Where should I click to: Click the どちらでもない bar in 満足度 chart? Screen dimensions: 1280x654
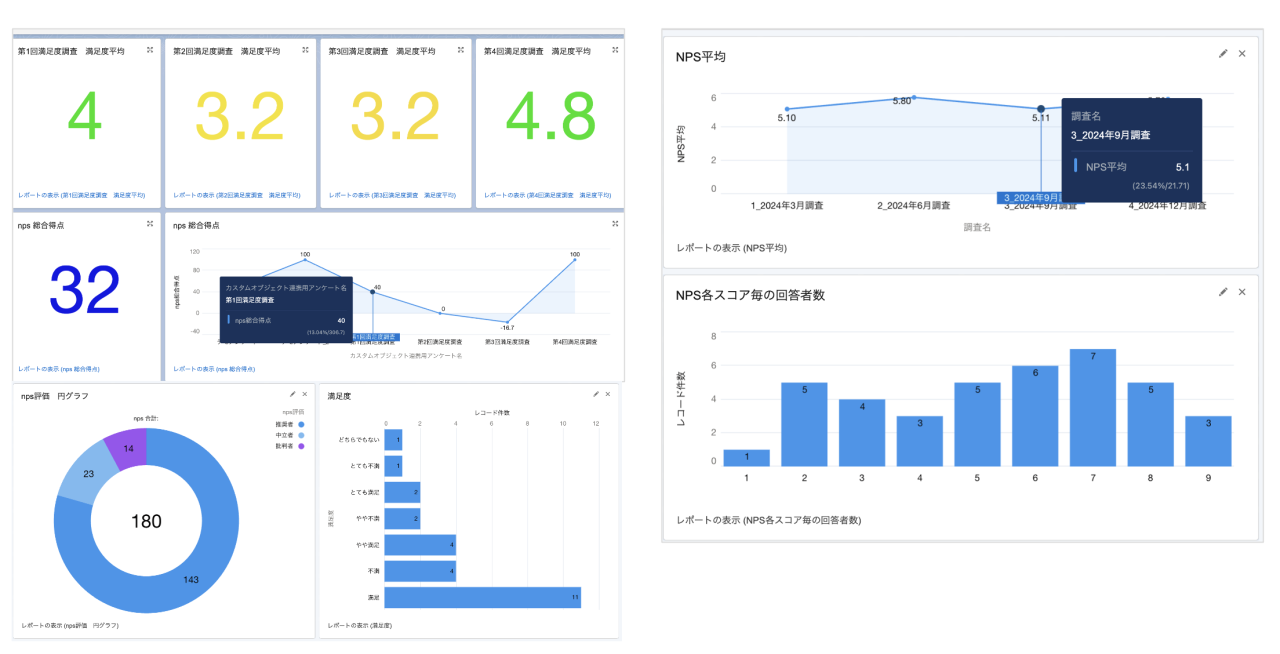393,440
